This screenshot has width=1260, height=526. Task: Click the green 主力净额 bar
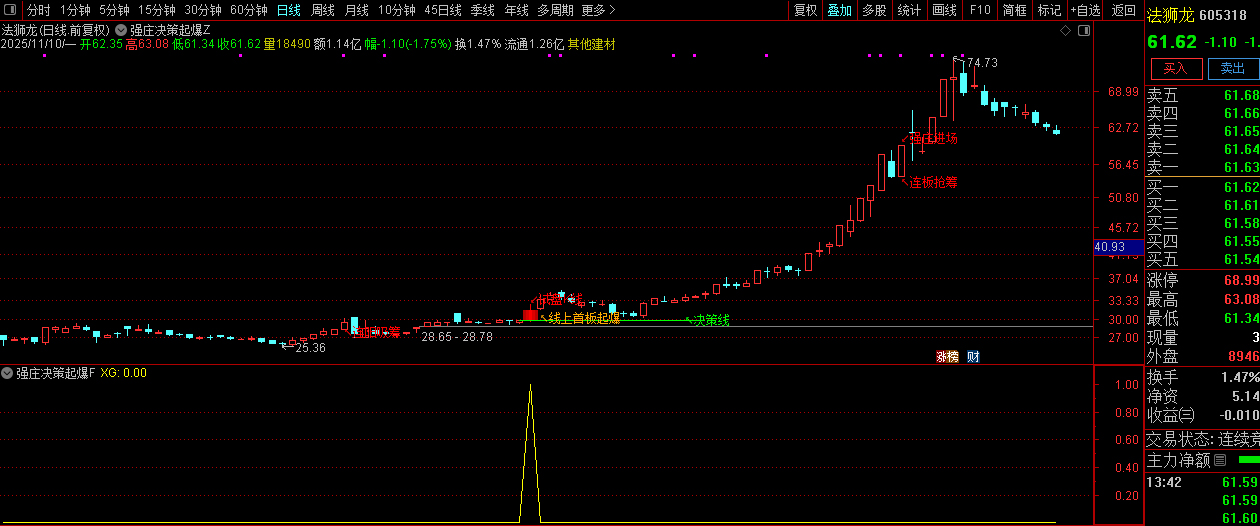coord(1248,460)
